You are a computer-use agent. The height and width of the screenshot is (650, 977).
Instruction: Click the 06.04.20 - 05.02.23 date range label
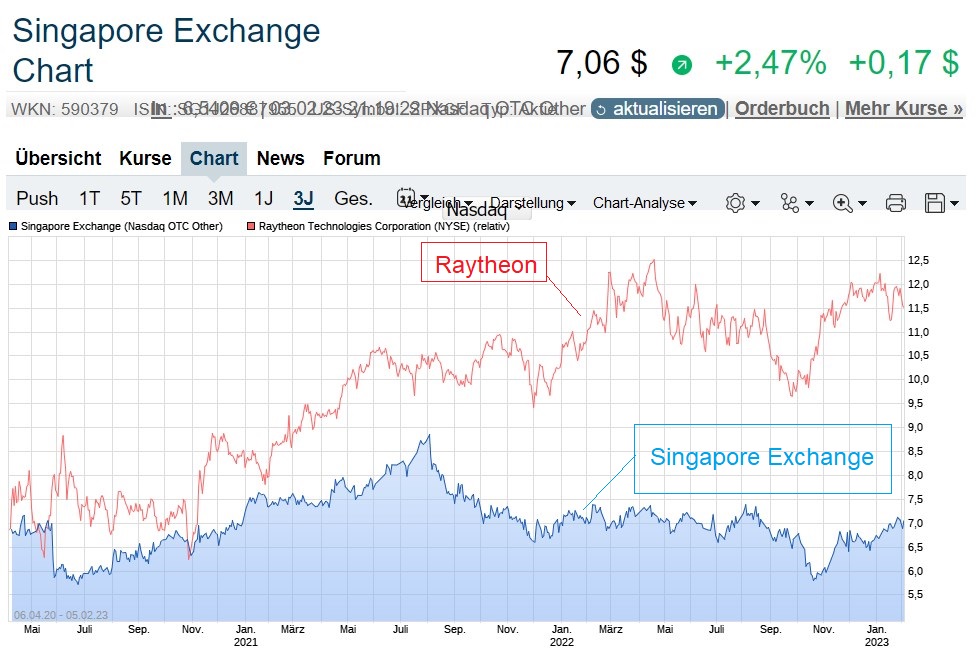click(x=60, y=615)
